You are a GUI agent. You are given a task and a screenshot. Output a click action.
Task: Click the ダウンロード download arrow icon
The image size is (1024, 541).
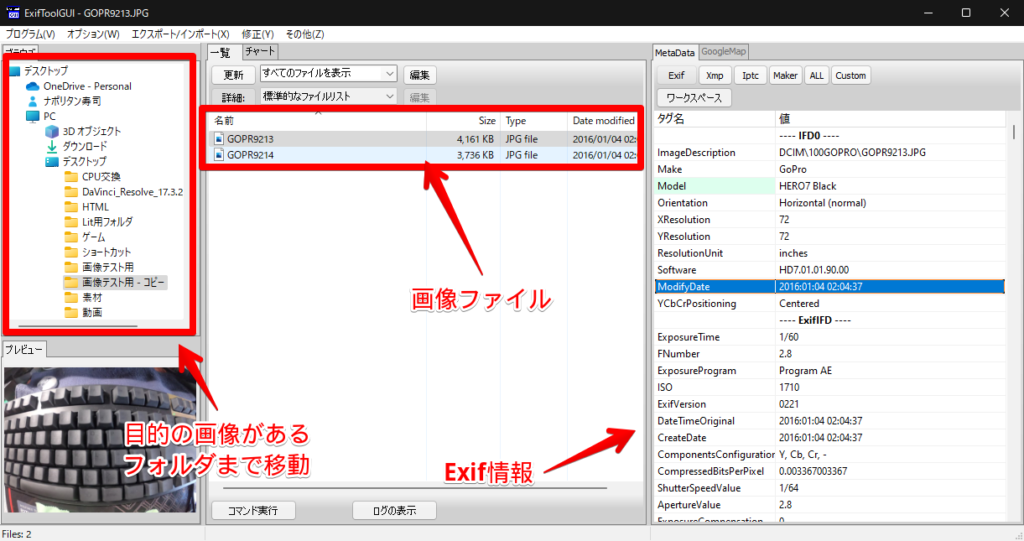pos(51,146)
